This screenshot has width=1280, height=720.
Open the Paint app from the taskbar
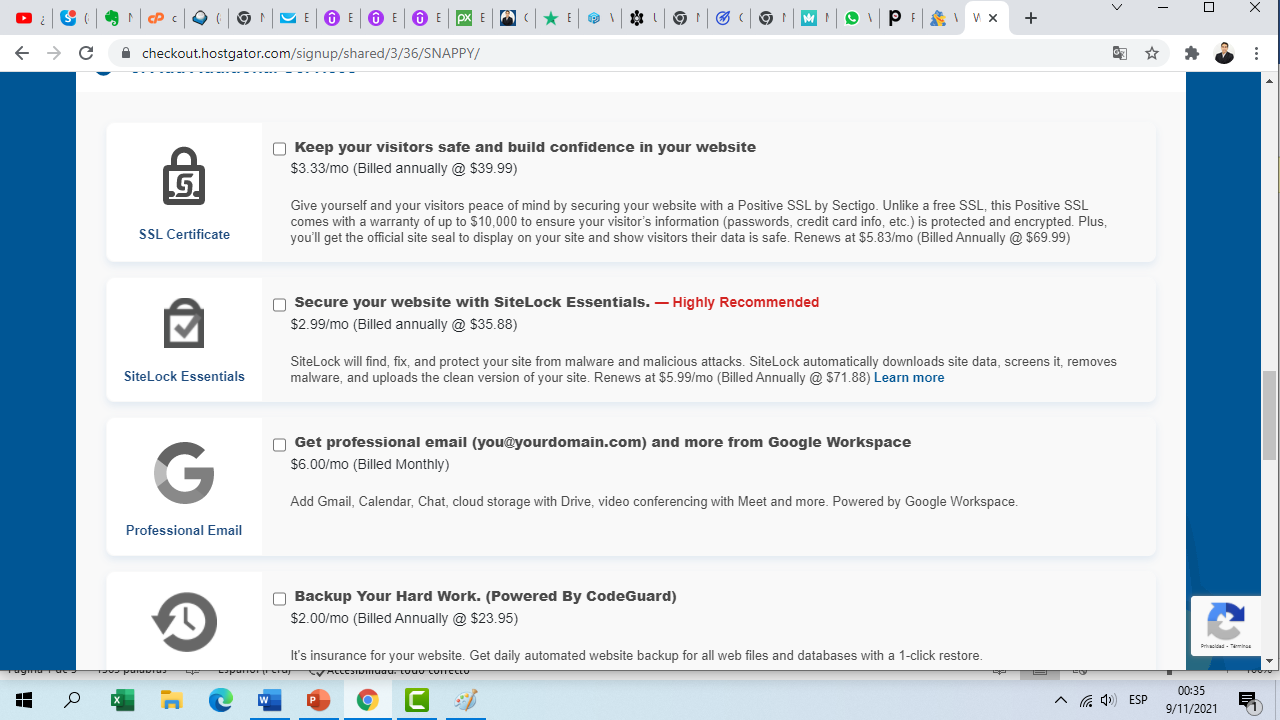465,700
